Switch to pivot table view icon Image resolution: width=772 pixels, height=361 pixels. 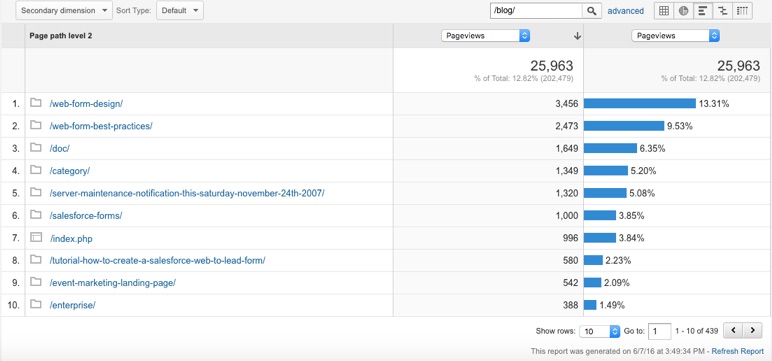coord(742,11)
